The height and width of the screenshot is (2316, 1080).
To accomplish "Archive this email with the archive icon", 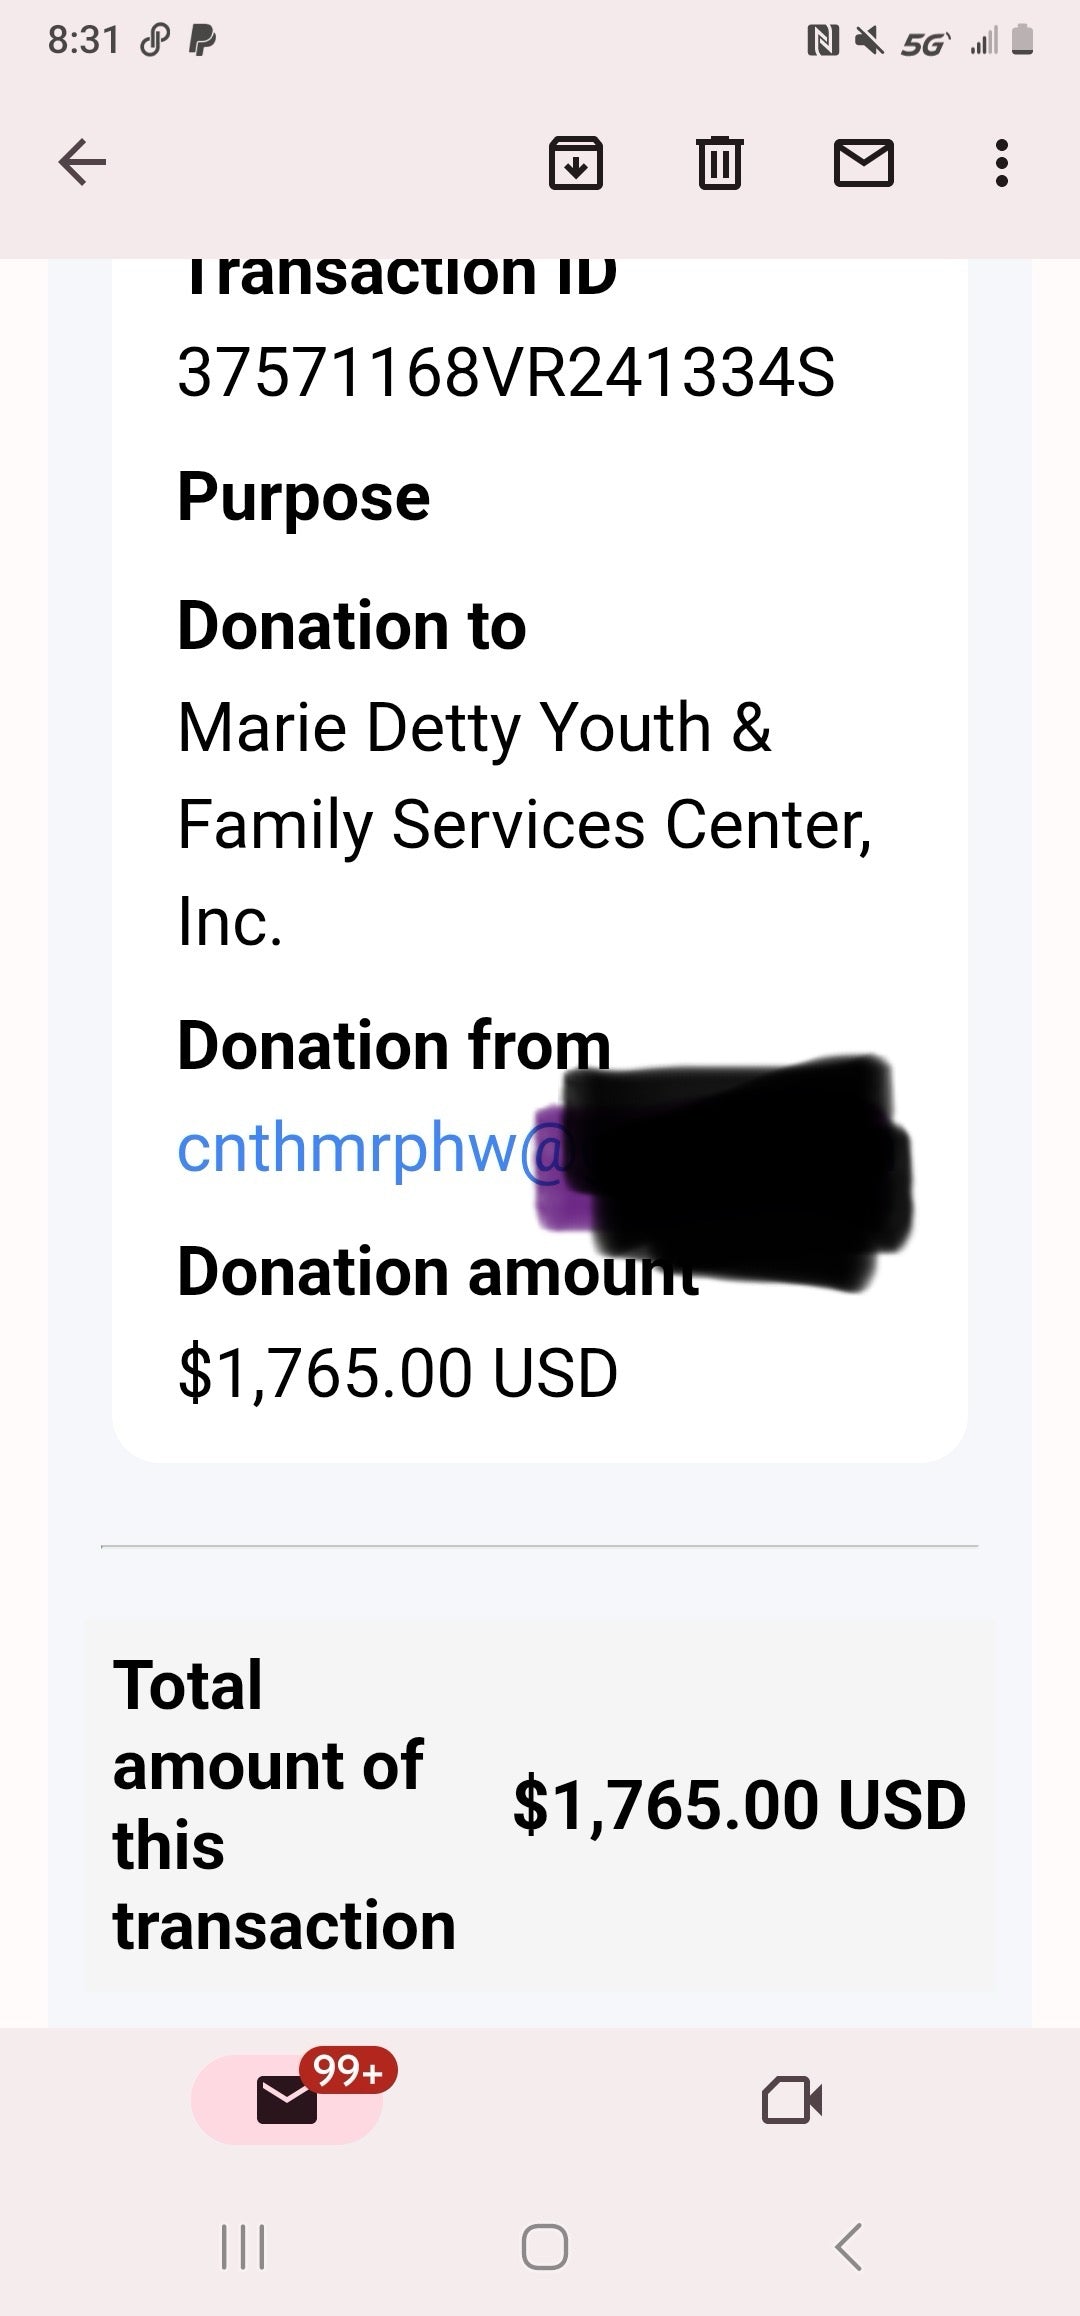I will pyautogui.click(x=575, y=162).
